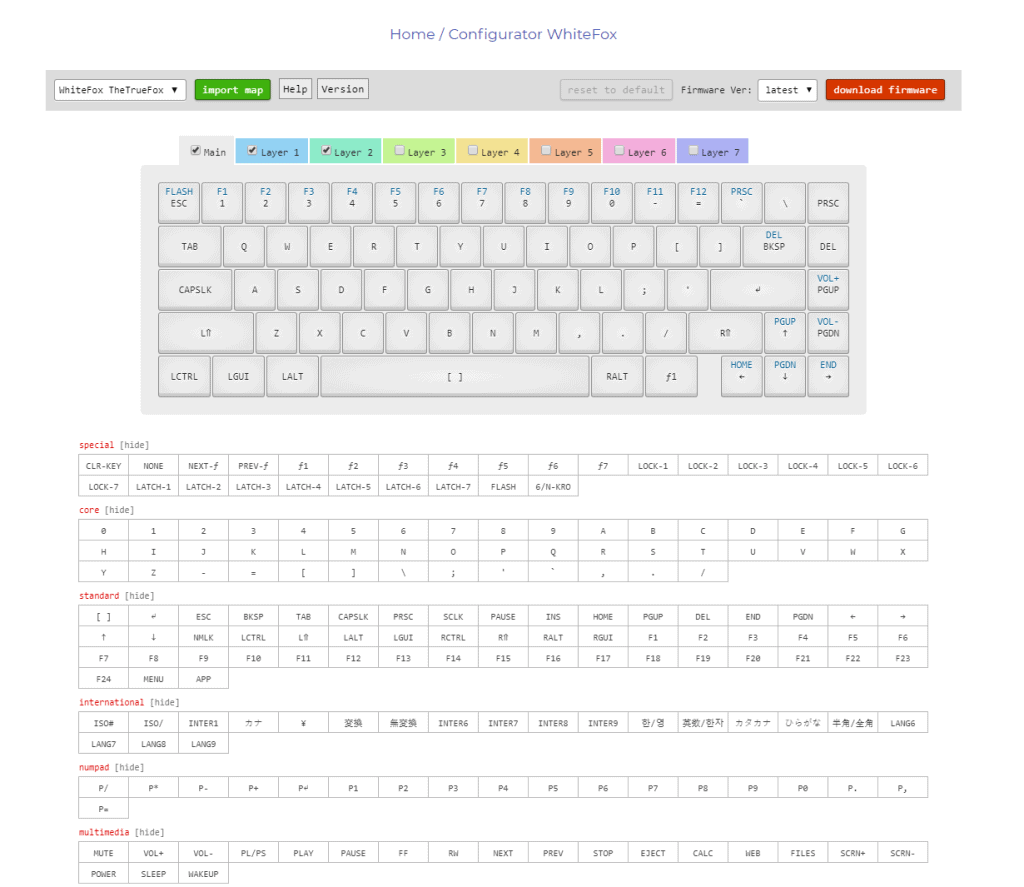1024x887 pixels.
Task: Follow the Home breadcrumb link
Action: coord(412,34)
